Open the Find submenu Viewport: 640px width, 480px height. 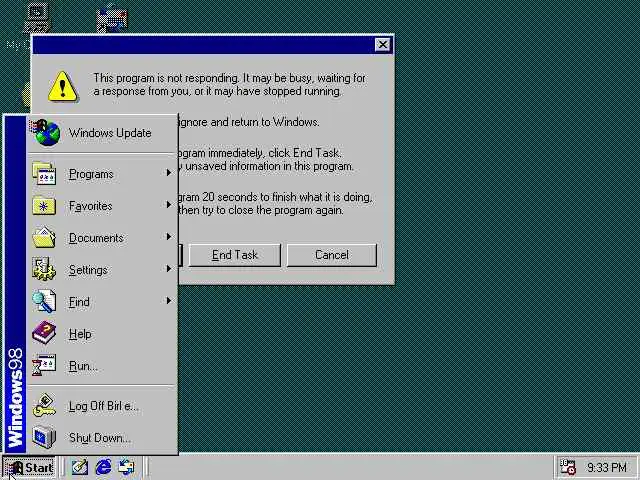click(102, 302)
